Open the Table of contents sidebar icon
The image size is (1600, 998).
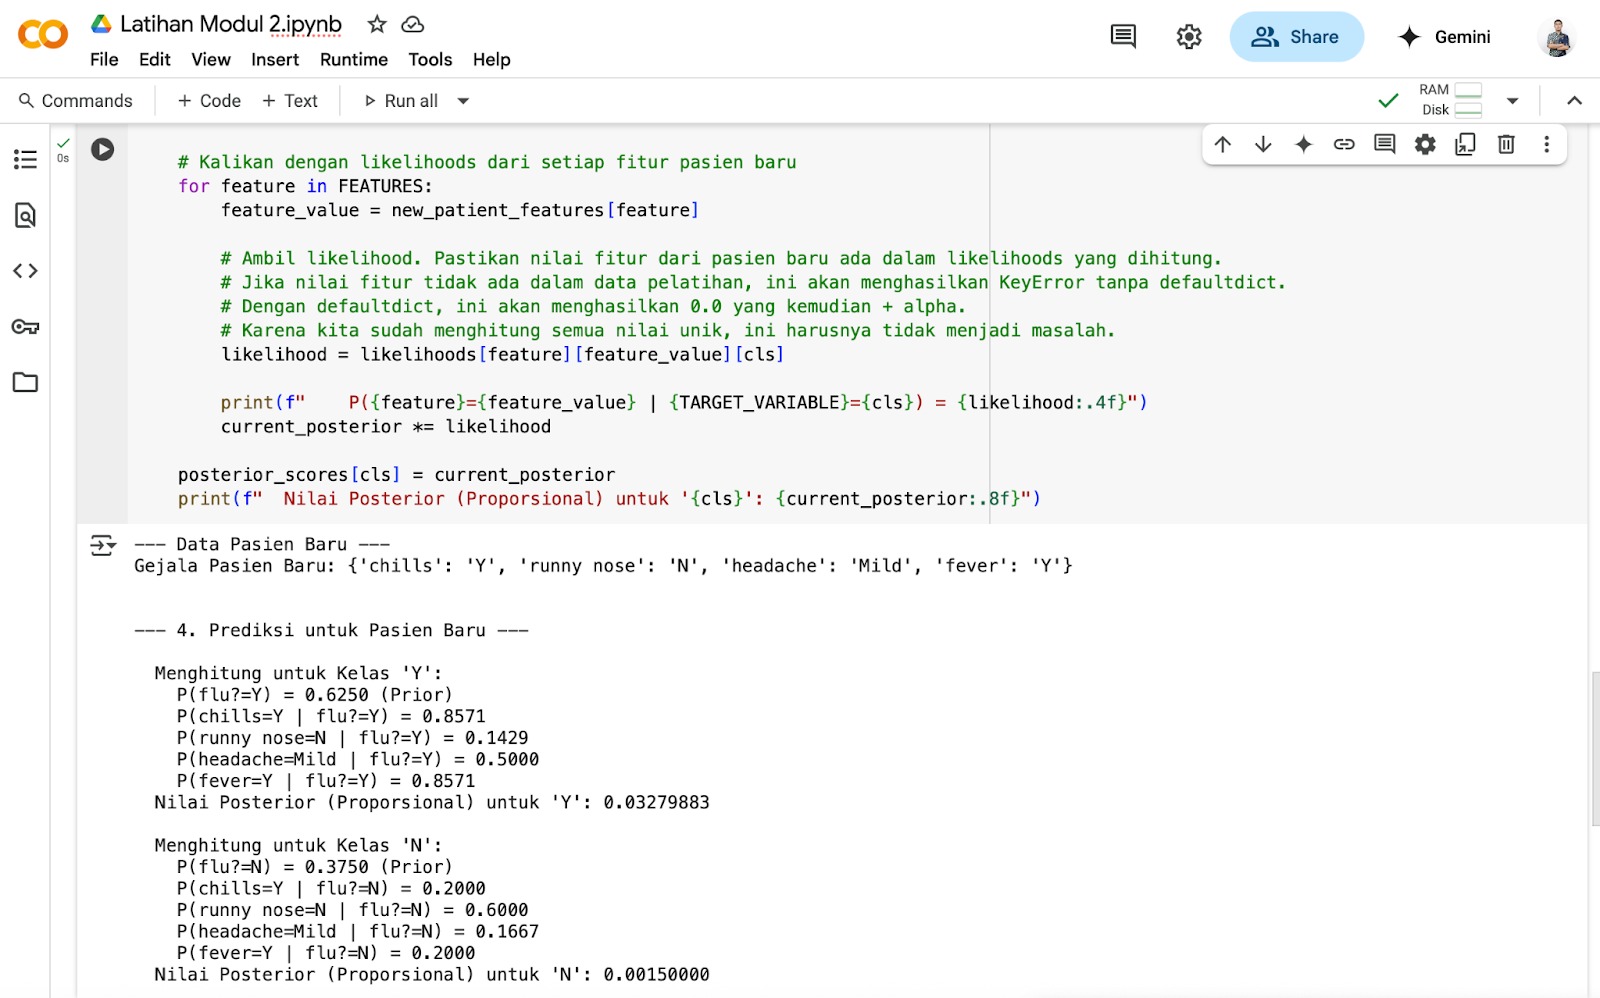click(25, 159)
